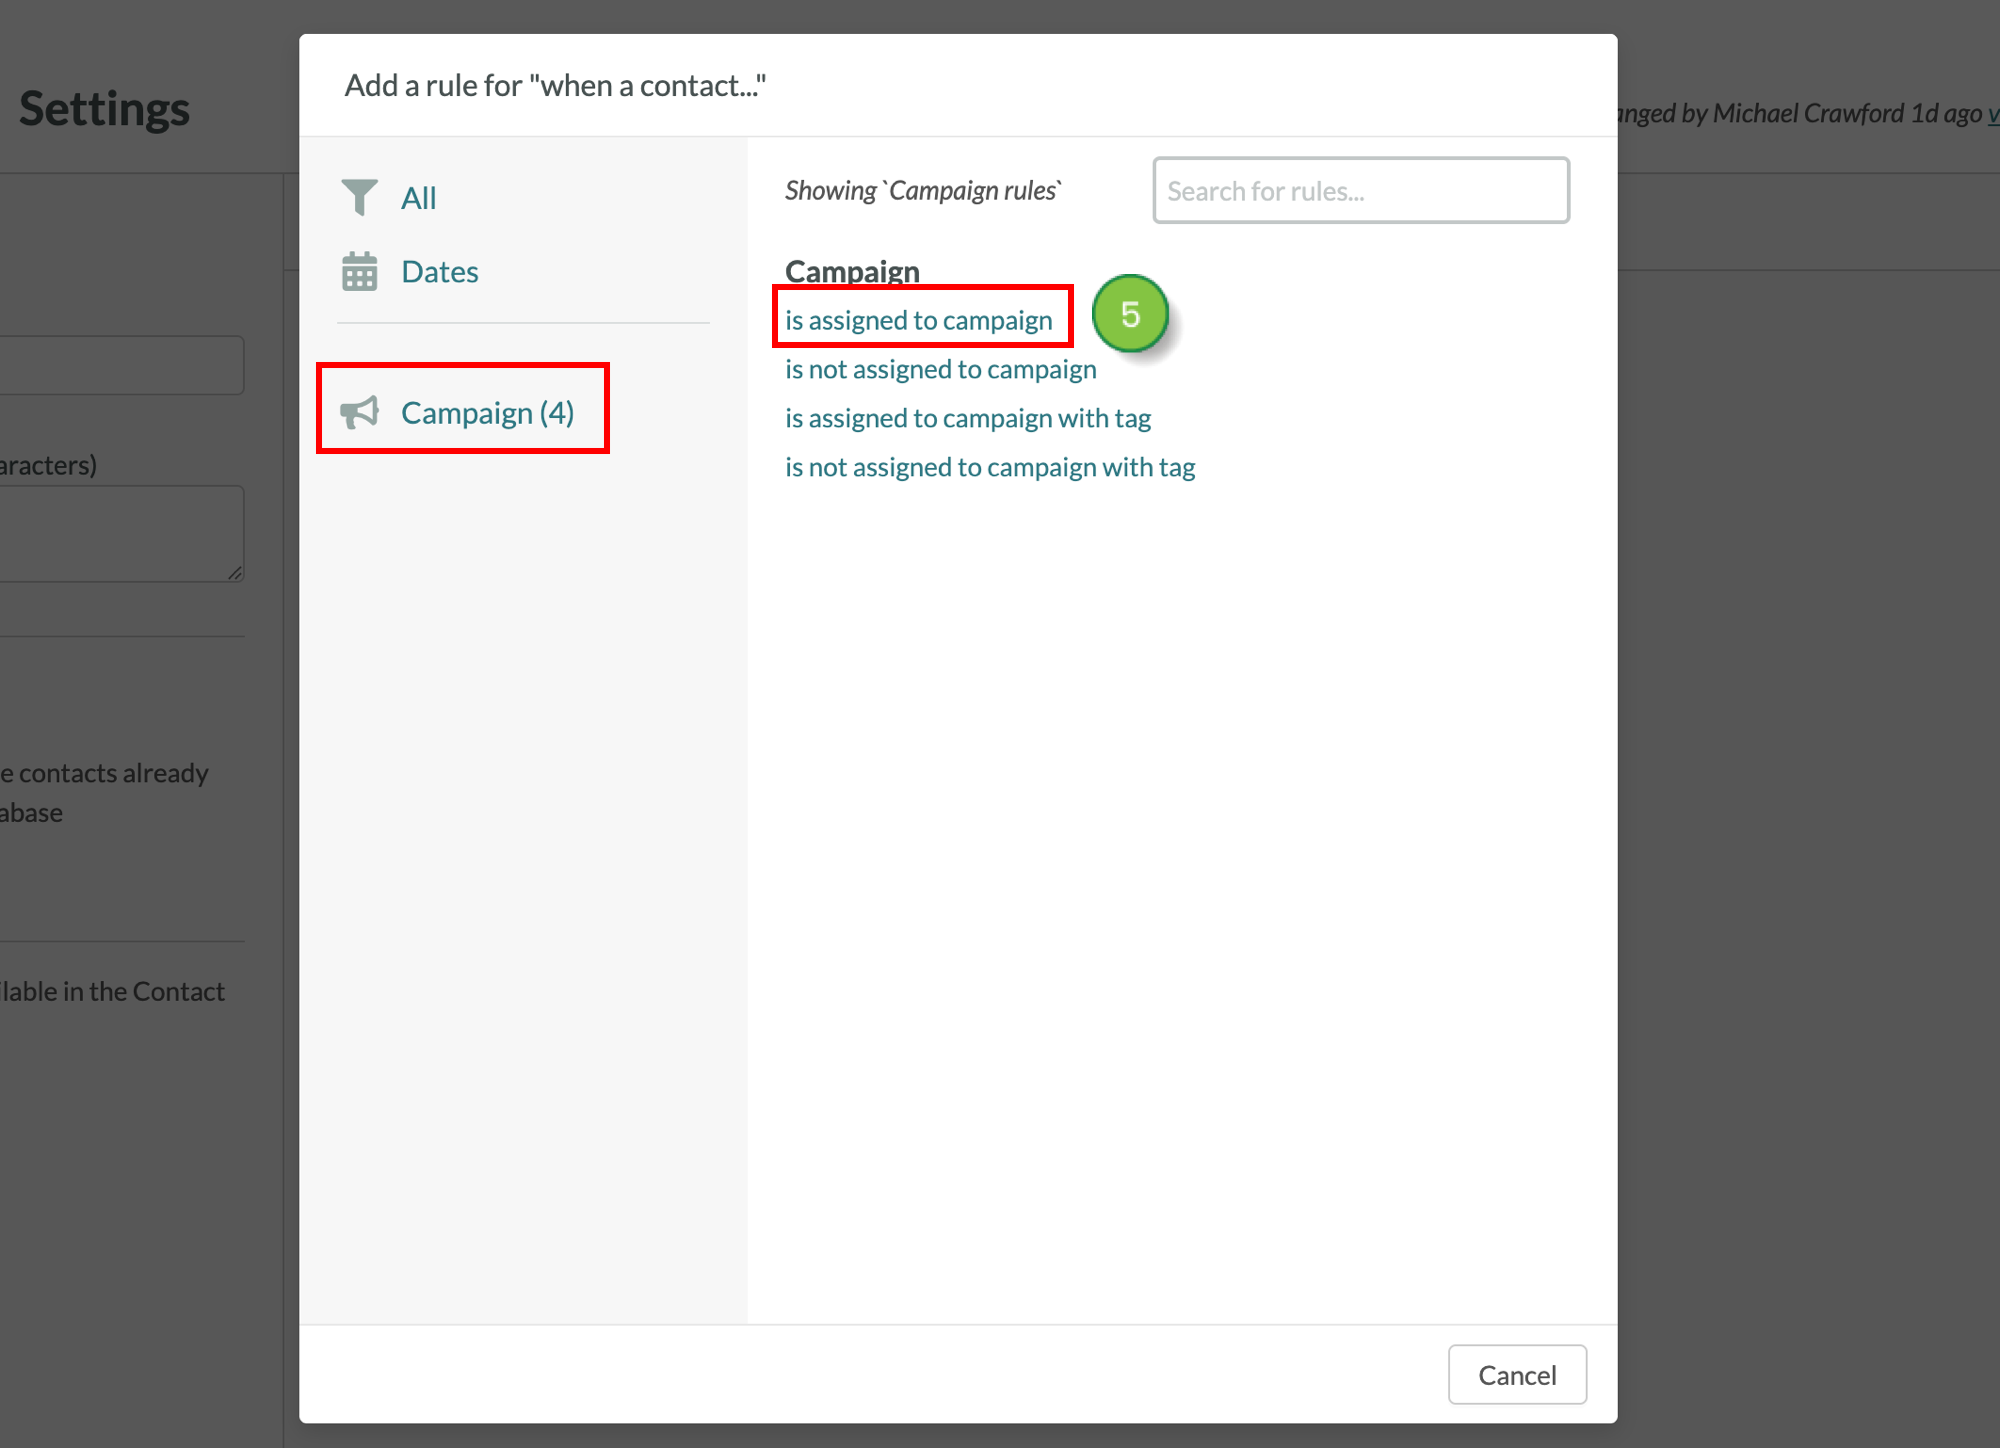Viewport: 2000px width, 1448px height.
Task: Focus the 'Search for rules...' field
Action: 1360,190
